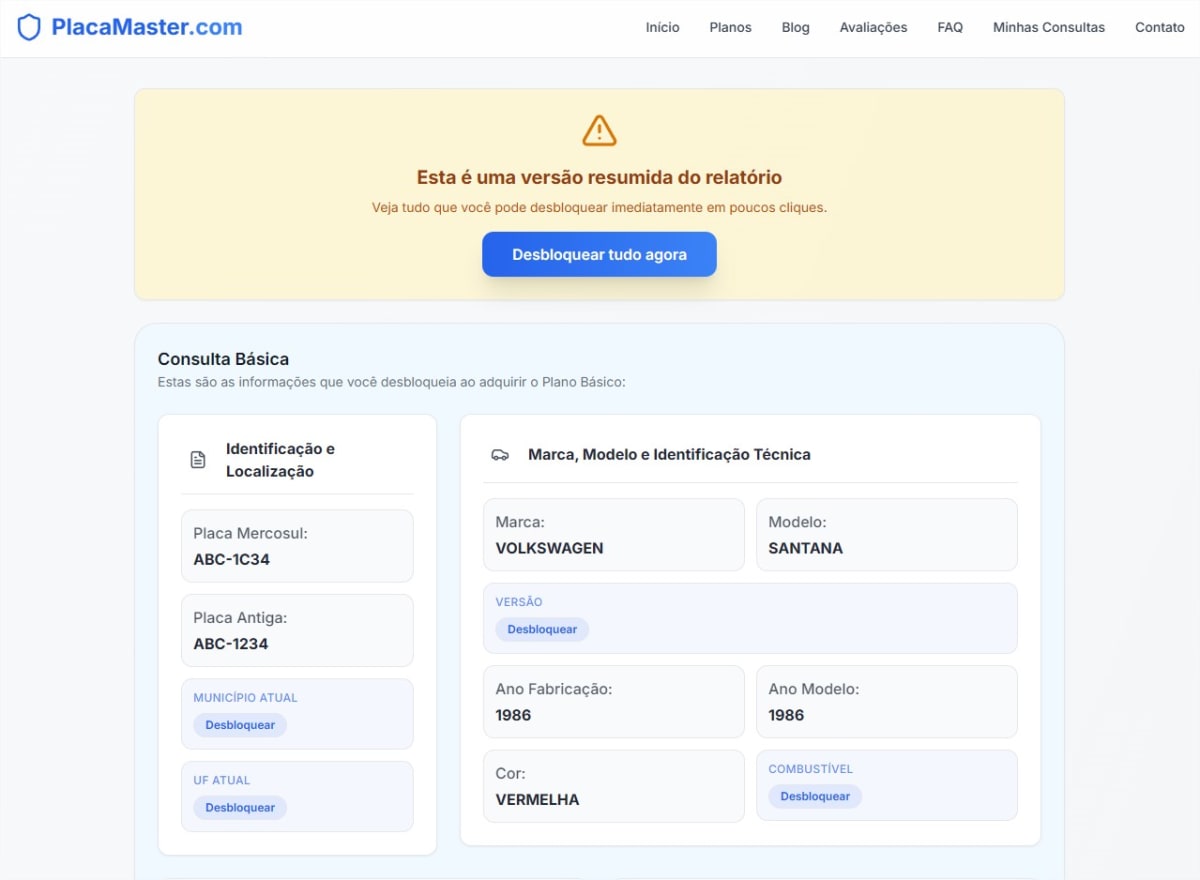1200x880 pixels.
Task: Click the Identificação e Localização title
Action: [x=280, y=460]
